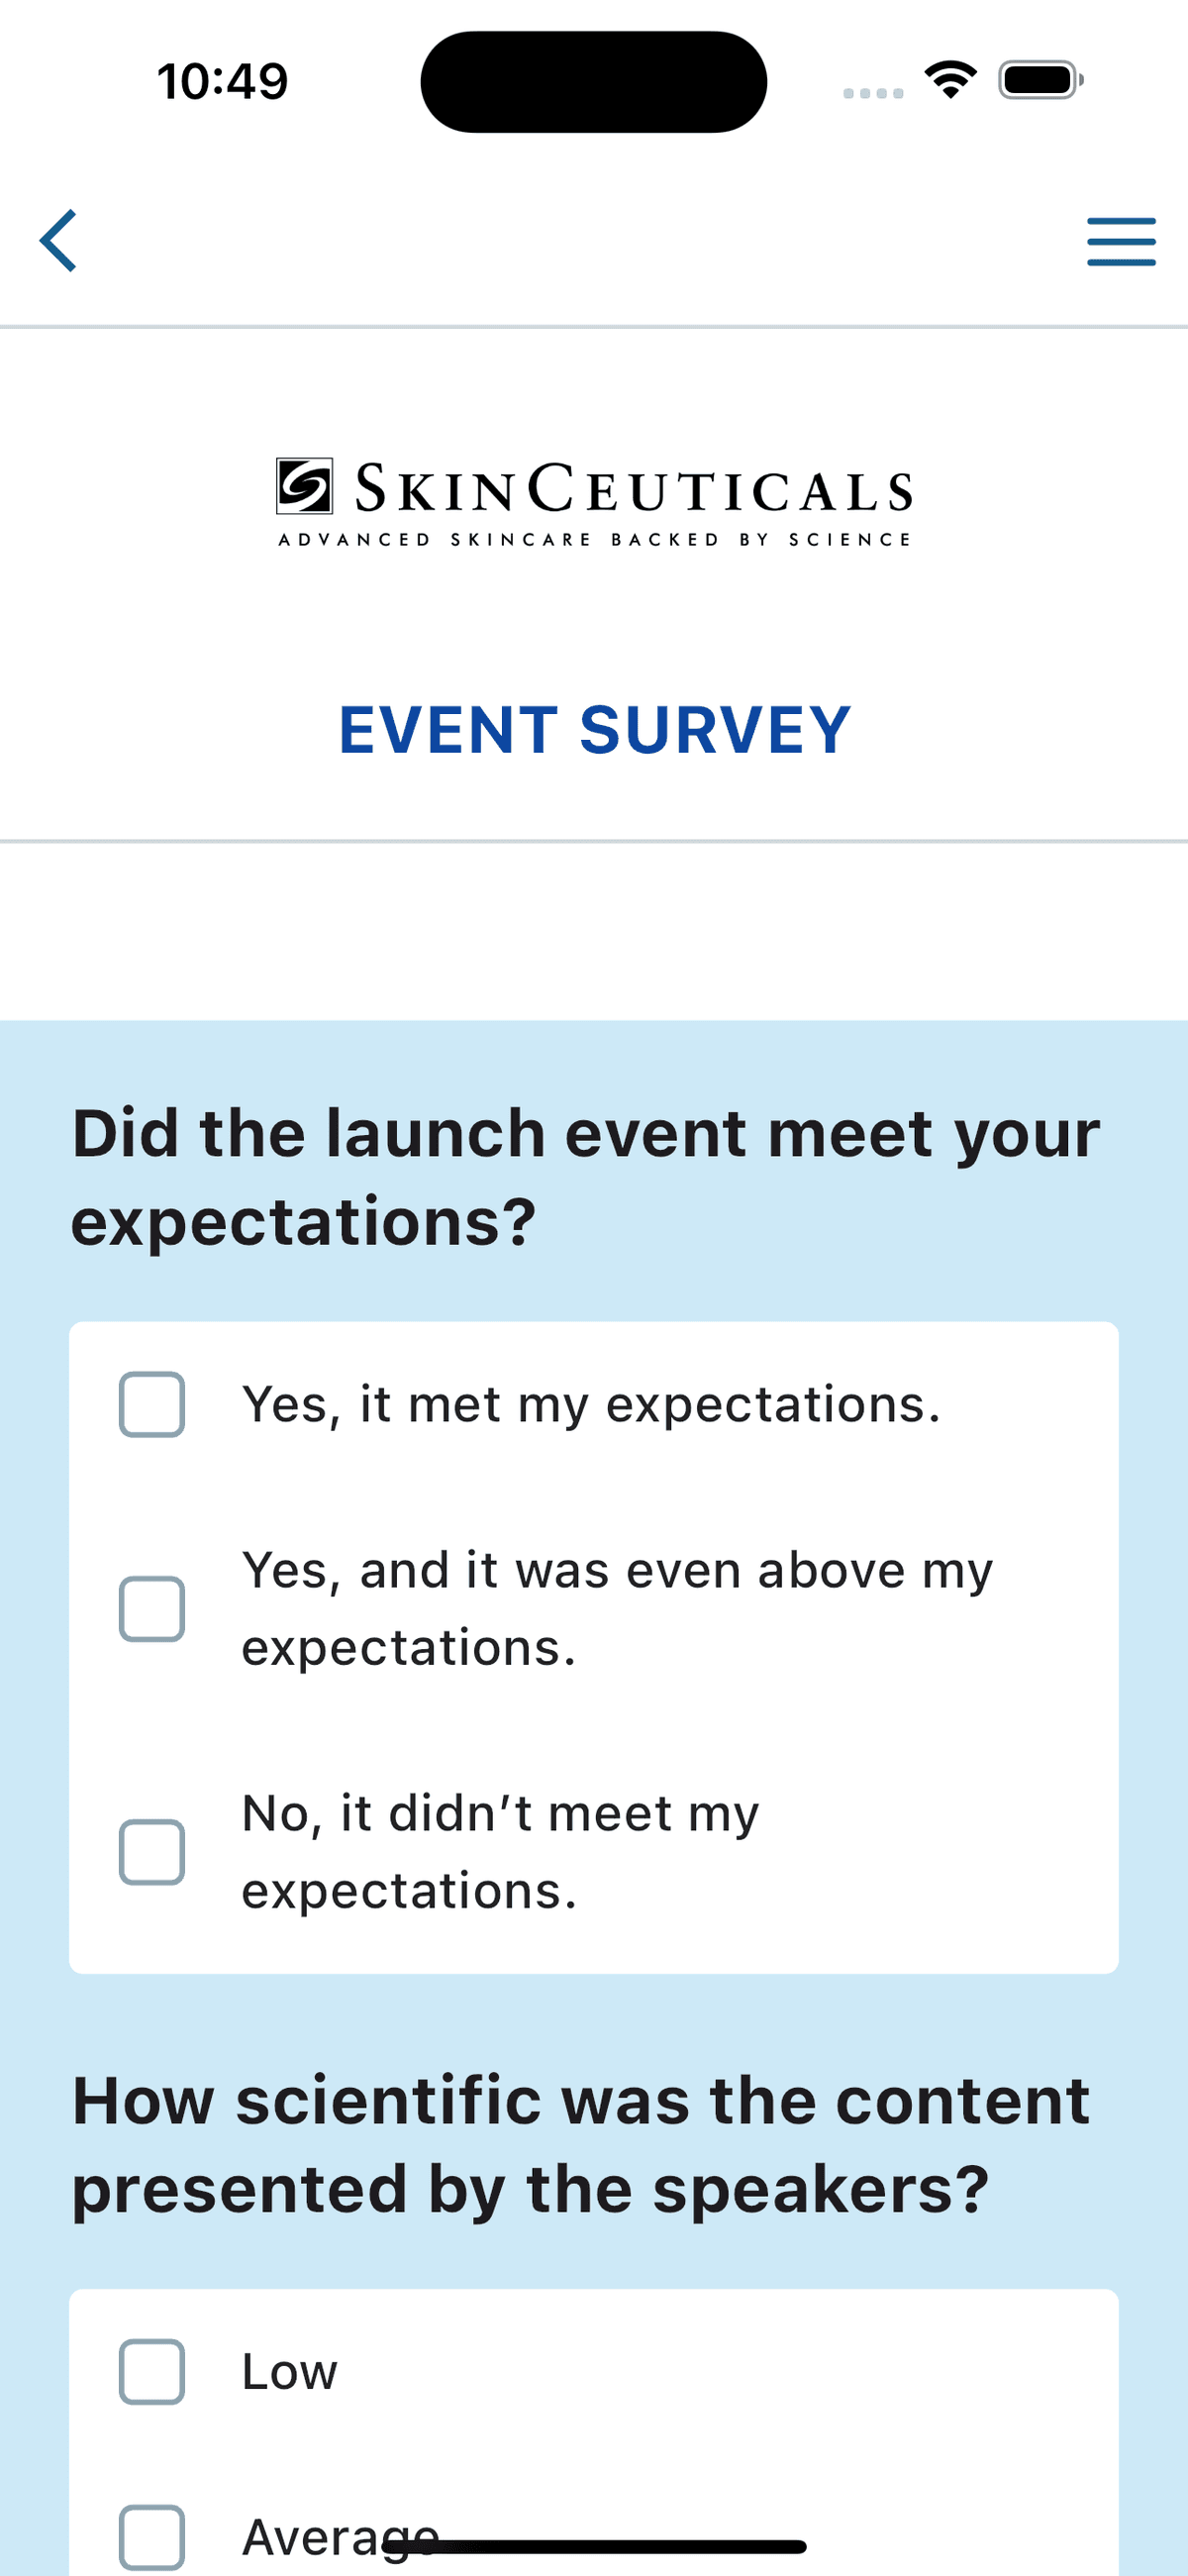The width and height of the screenshot is (1188, 2576).
Task: Tap the "Did the launch event meet" question
Action: coord(586,1177)
